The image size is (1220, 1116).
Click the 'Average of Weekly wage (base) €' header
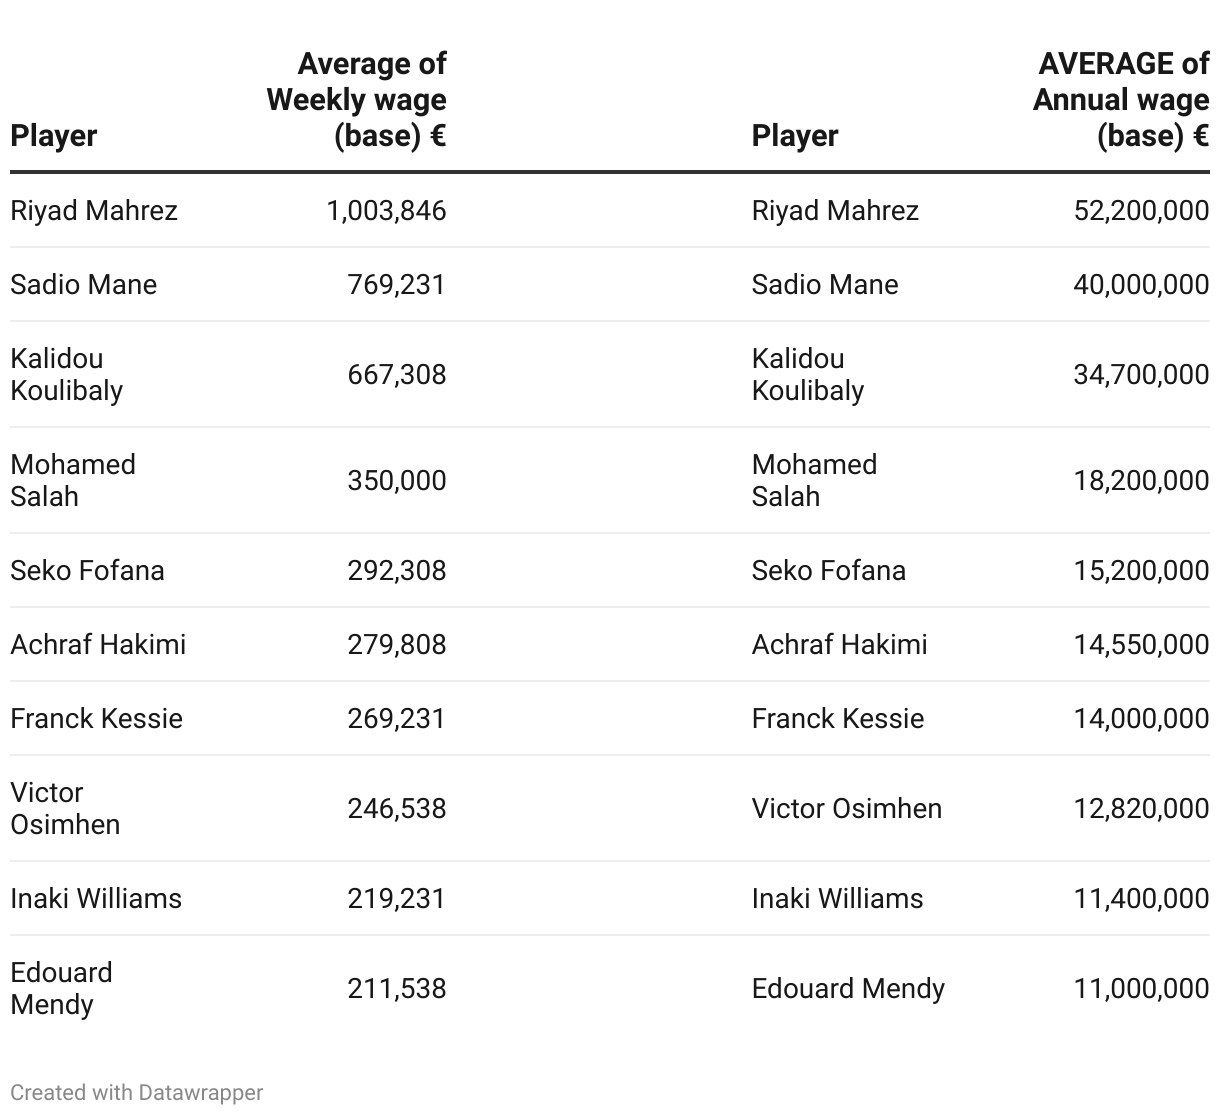357,99
